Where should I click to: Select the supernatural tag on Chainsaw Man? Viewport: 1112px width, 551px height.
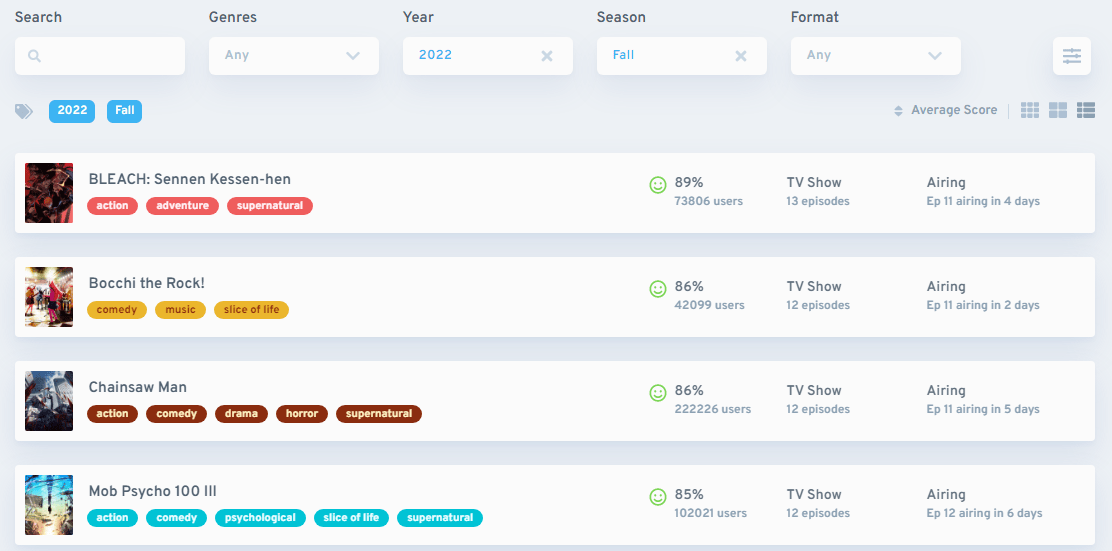tap(379, 414)
